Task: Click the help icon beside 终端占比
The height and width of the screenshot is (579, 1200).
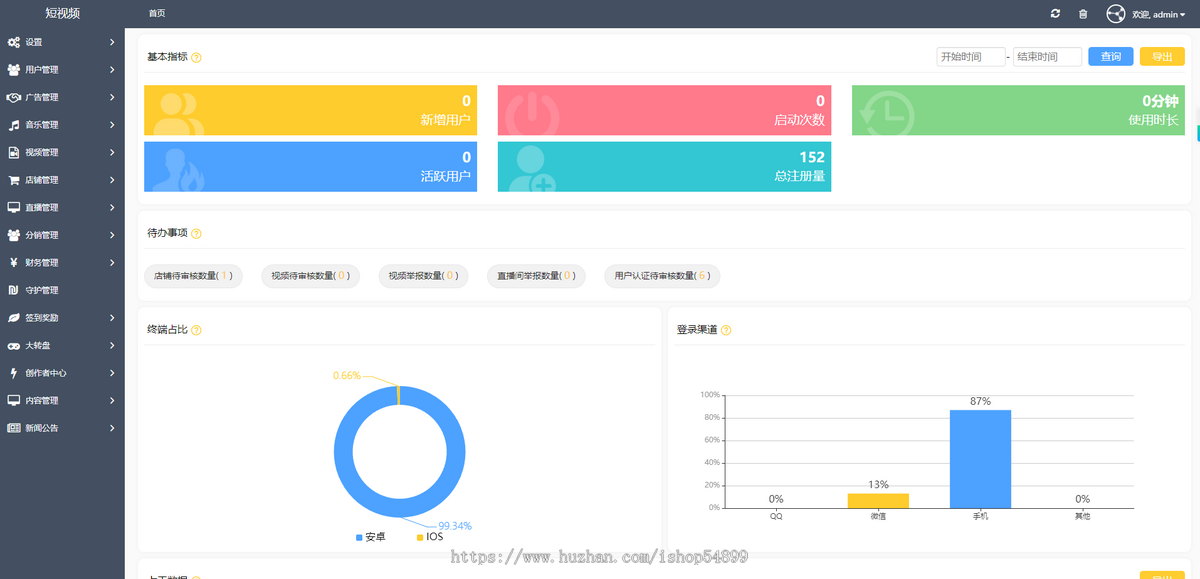Action: (196, 330)
